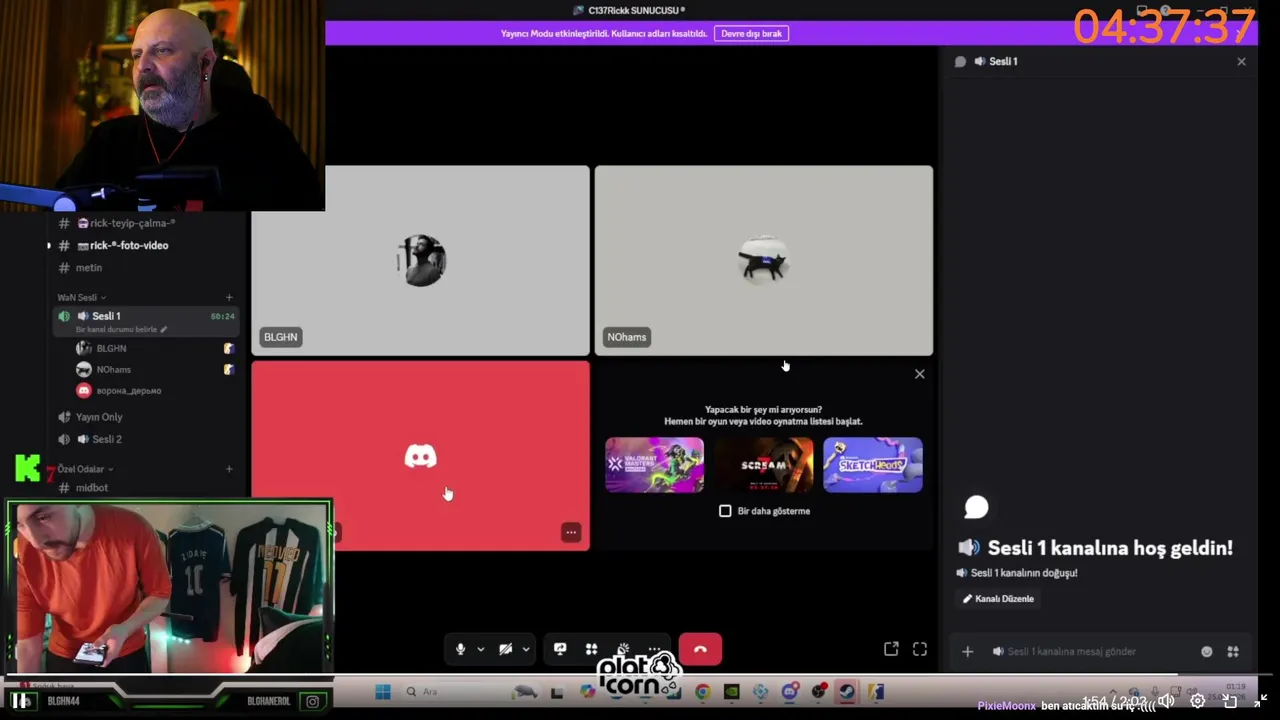Open Steam from the taskbar

[847, 691]
